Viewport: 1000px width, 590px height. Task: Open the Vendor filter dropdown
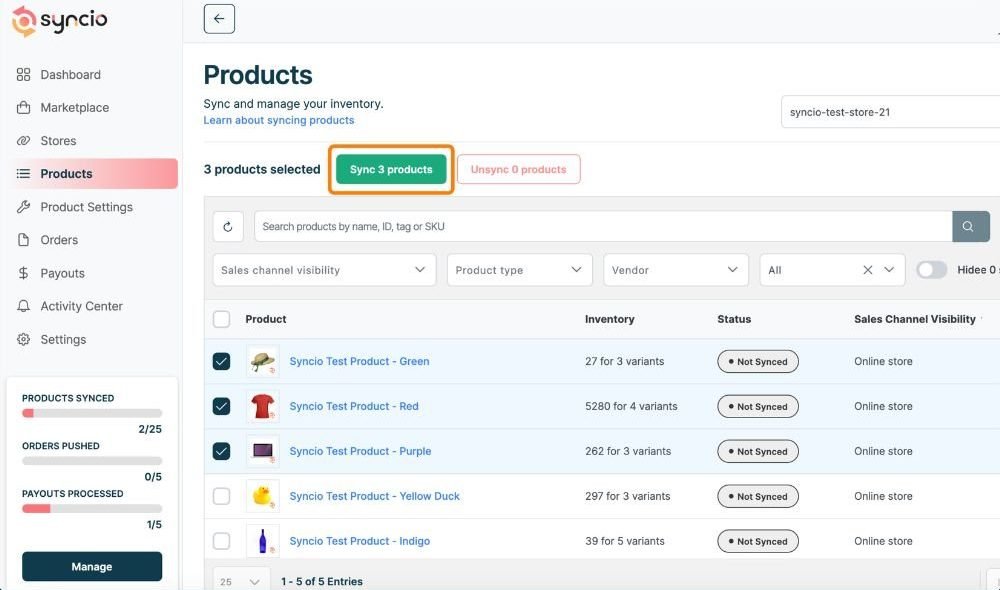675,270
